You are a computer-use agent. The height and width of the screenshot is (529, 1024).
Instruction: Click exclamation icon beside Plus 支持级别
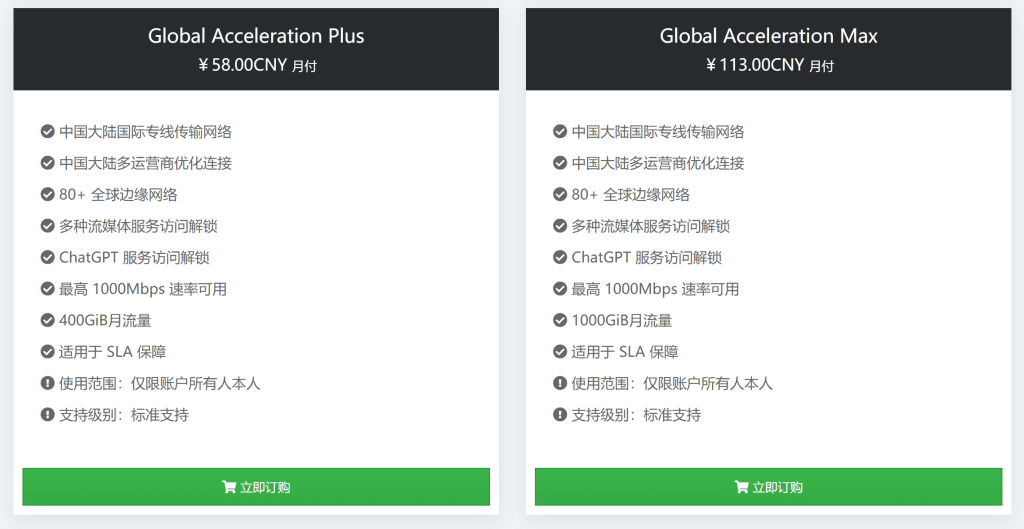[47, 415]
